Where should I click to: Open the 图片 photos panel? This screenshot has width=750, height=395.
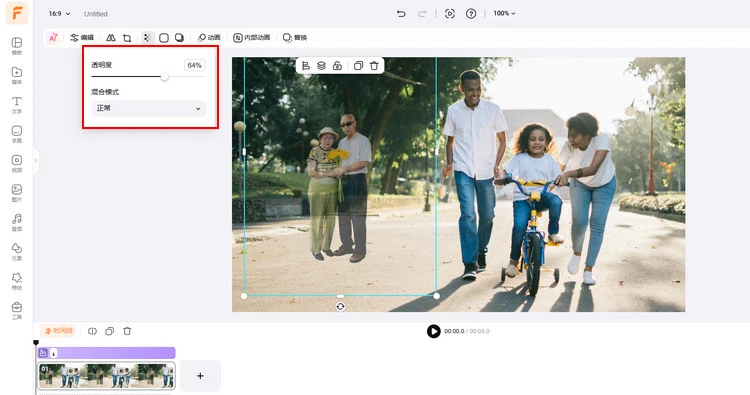(17, 193)
